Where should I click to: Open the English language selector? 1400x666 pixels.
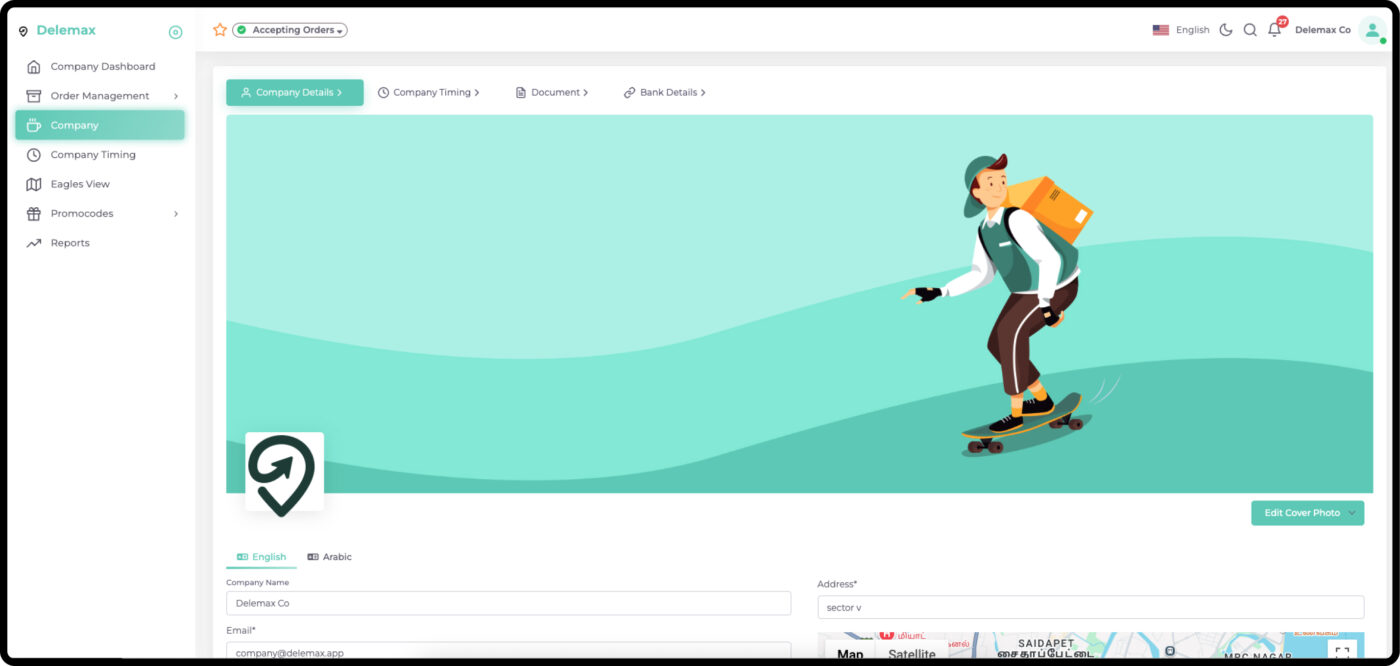pos(1181,30)
